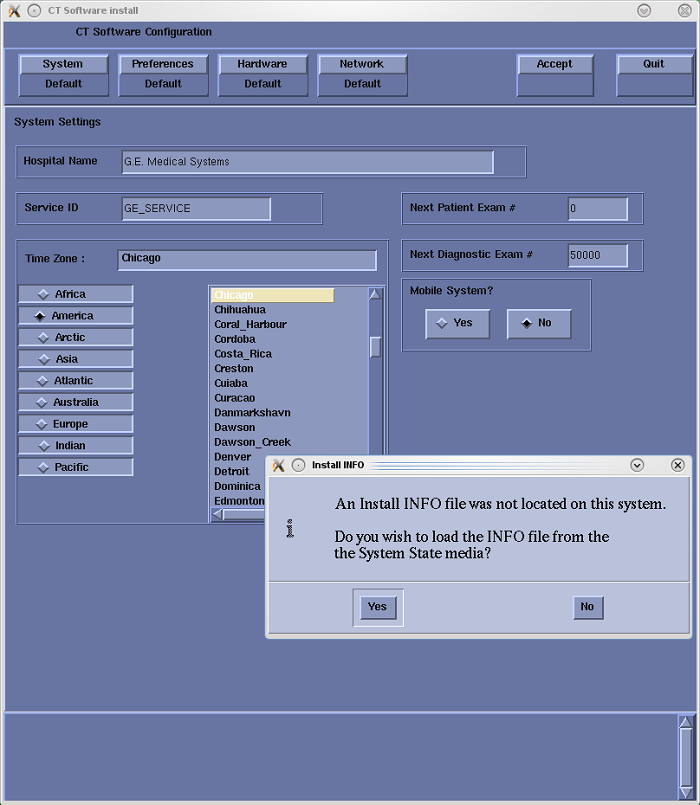Screen dimensions: 700x805
Task: Click the up arrow of the city list scrollbar
Action: click(x=375, y=295)
